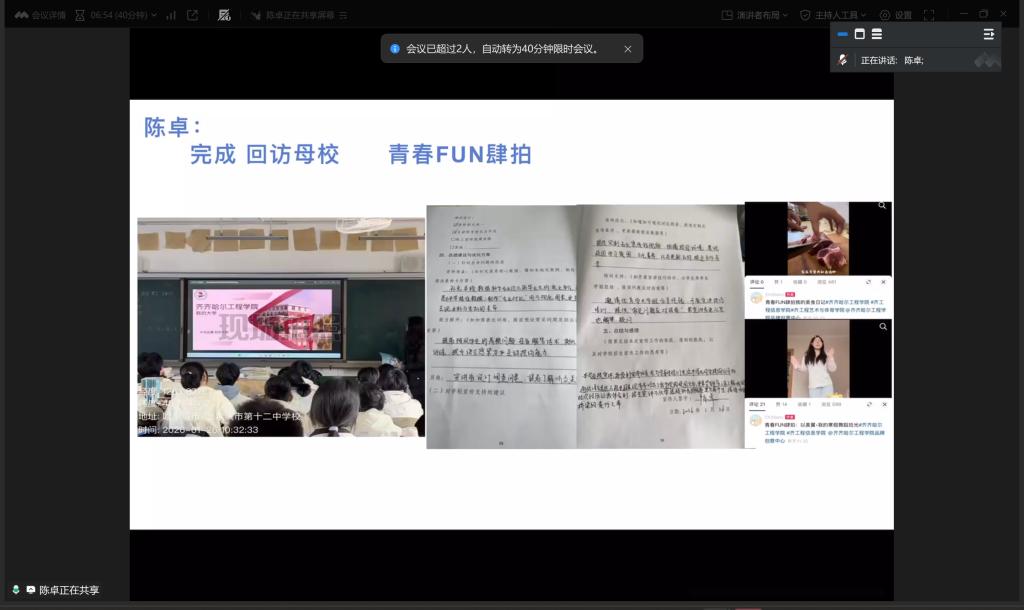The image size is (1024, 610).
Task: Switch to minimized bar view in floating panel
Action: click(x=842, y=34)
